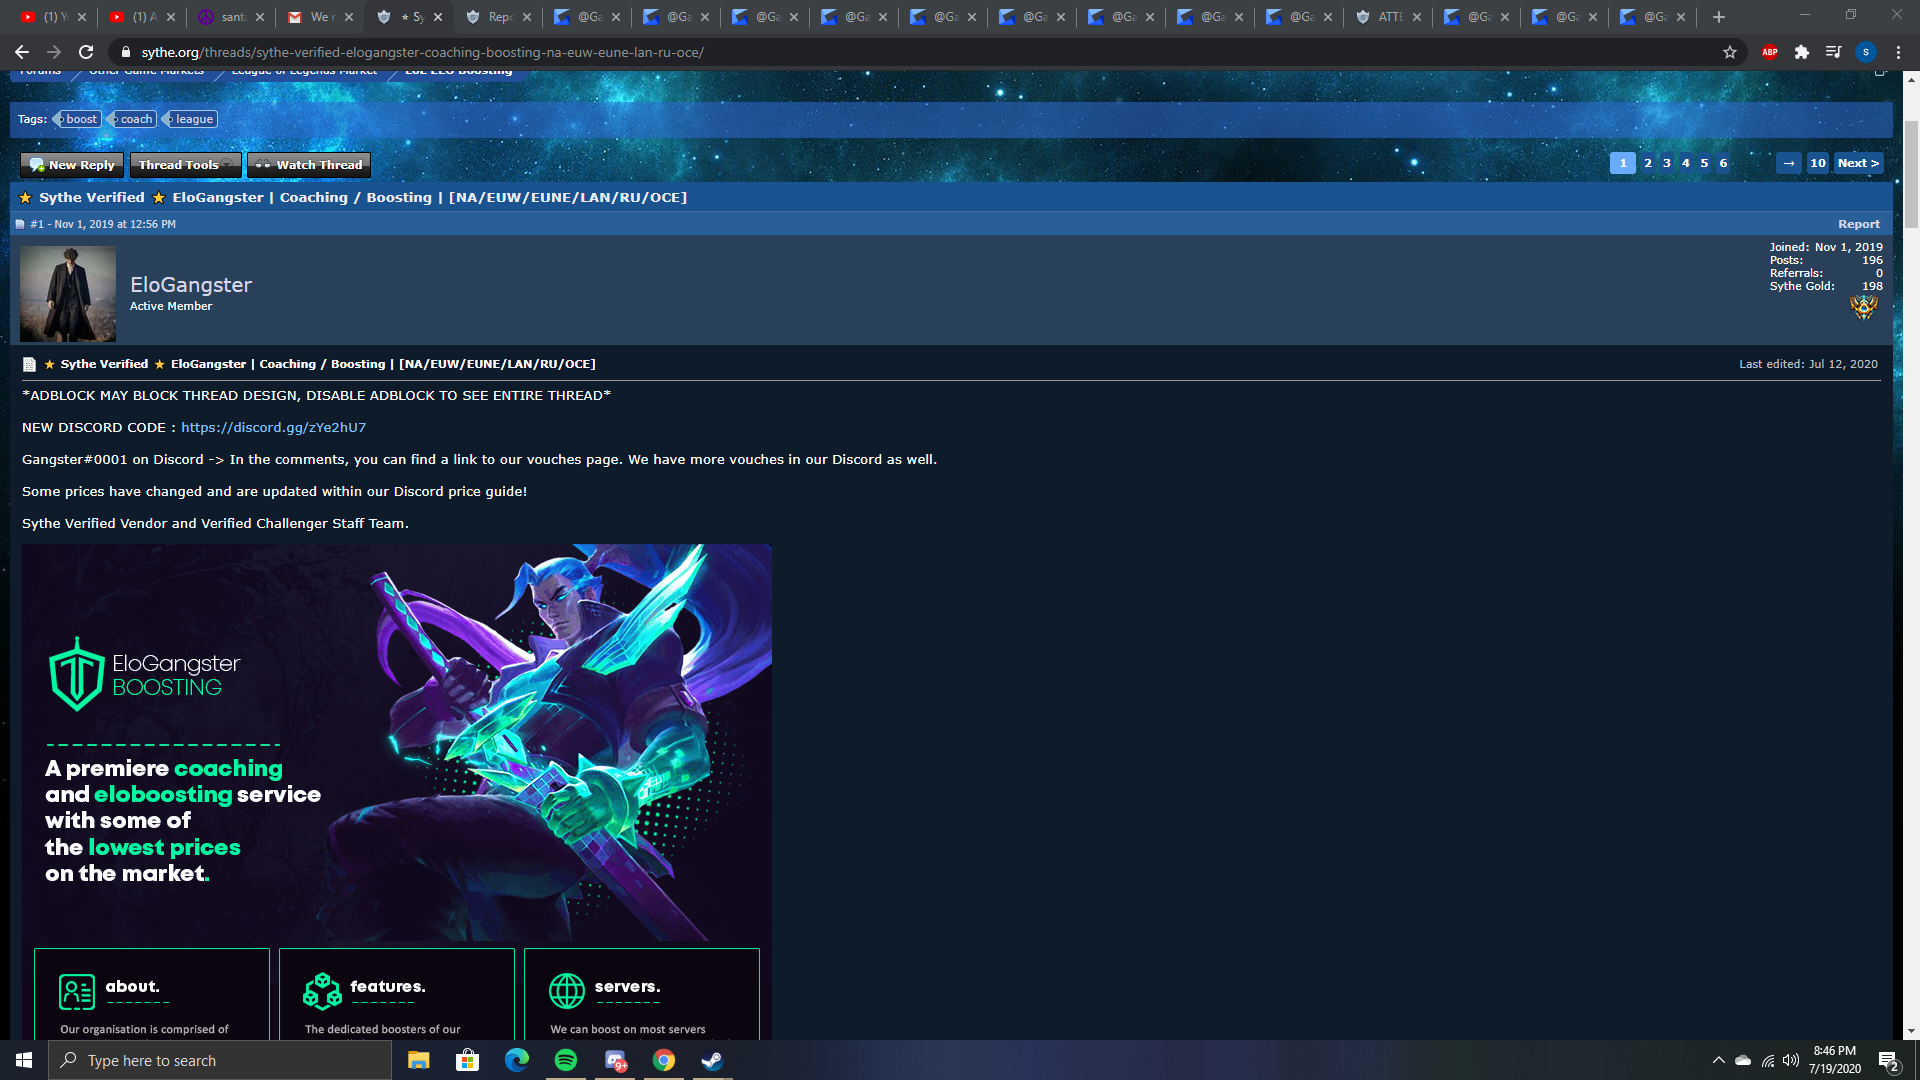
Task: Toggle Watch Thread for this thread
Action: (309, 165)
